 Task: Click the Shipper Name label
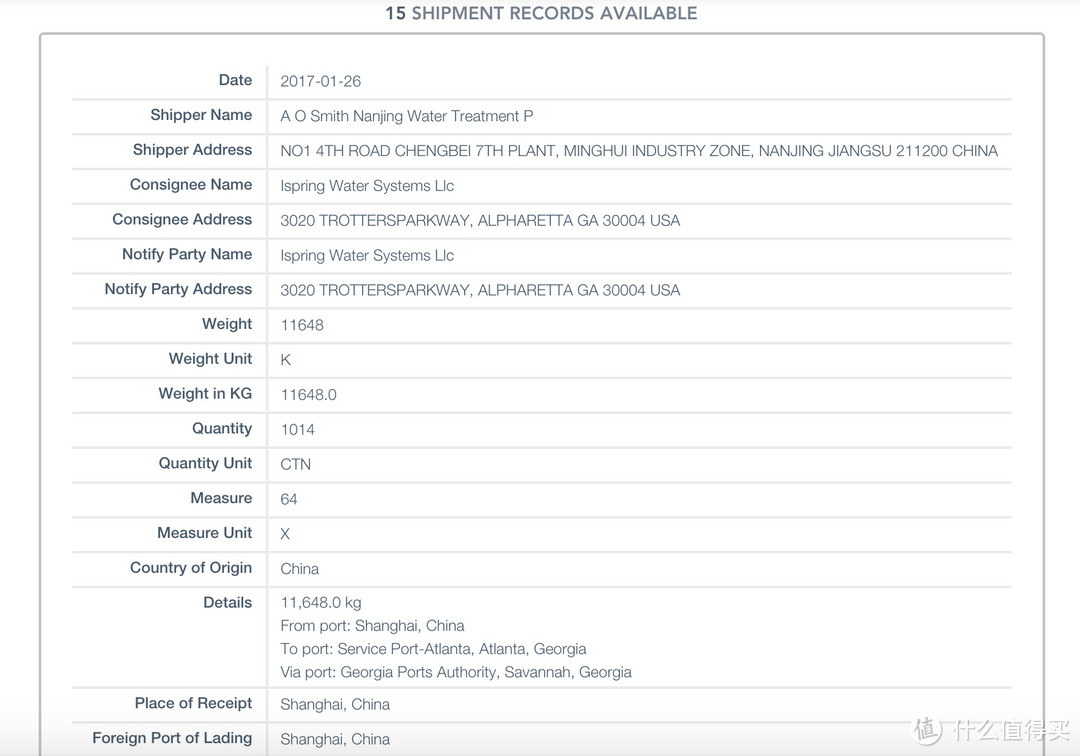click(x=201, y=115)
